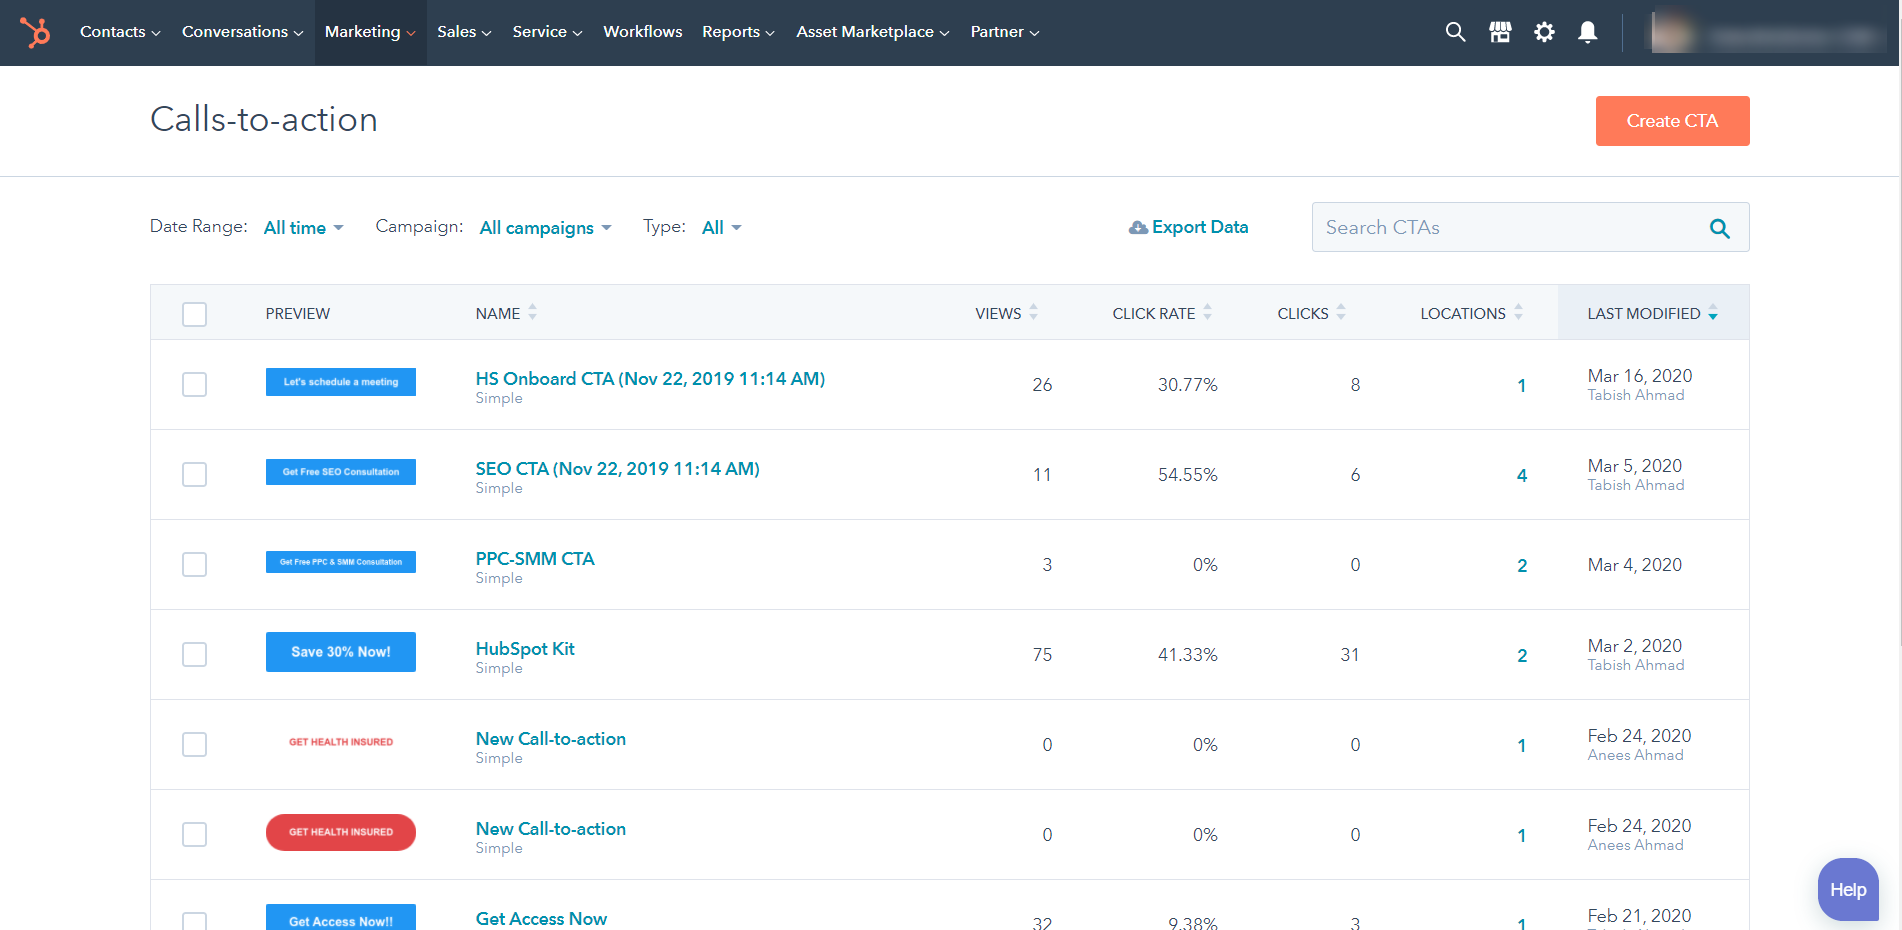Open the settings gear icon

pos(1544,32)
